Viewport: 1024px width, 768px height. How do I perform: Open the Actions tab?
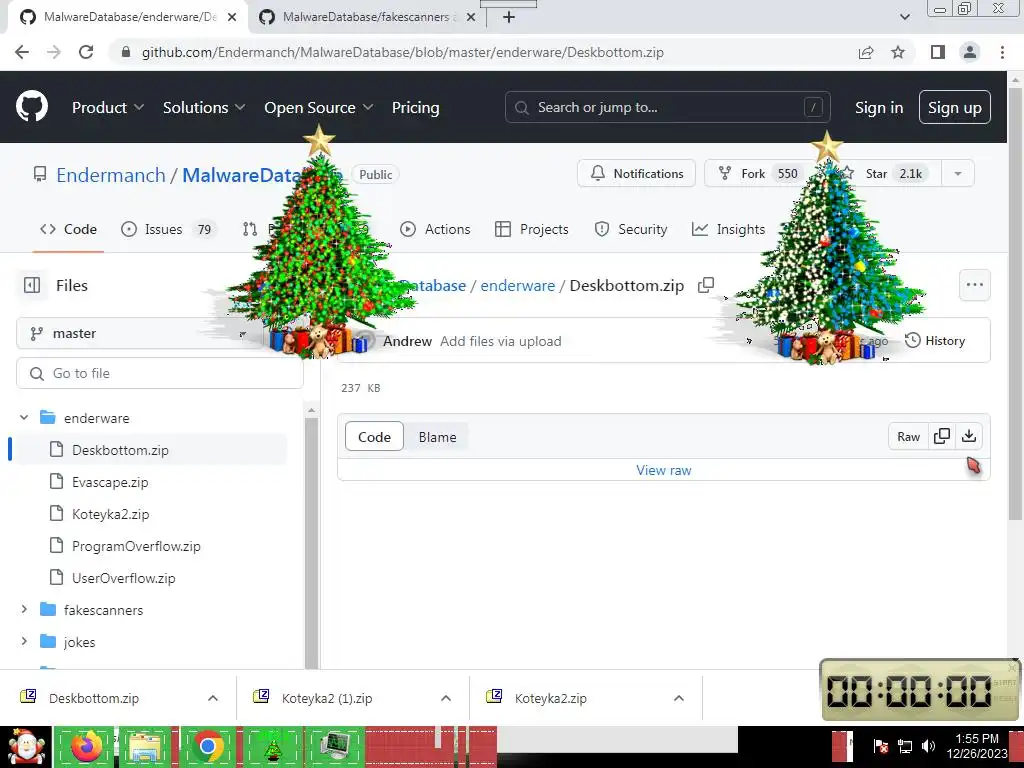pyautogui.click(x=435, y=229)
